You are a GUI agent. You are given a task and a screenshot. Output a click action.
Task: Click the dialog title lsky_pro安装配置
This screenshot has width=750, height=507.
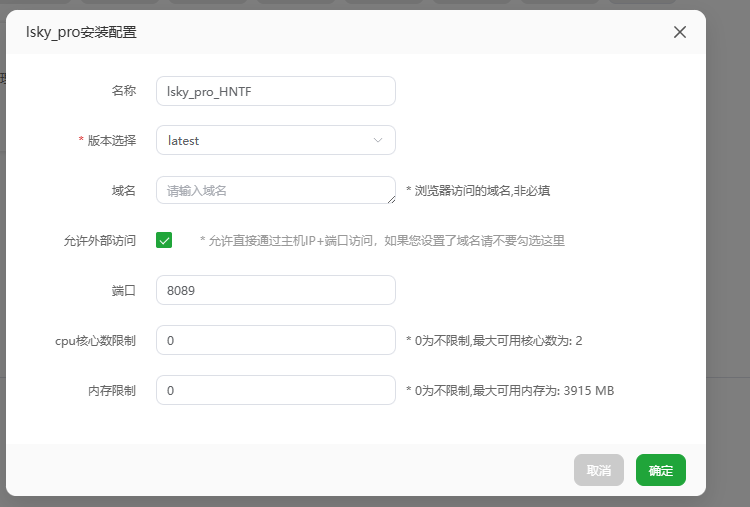81,33
